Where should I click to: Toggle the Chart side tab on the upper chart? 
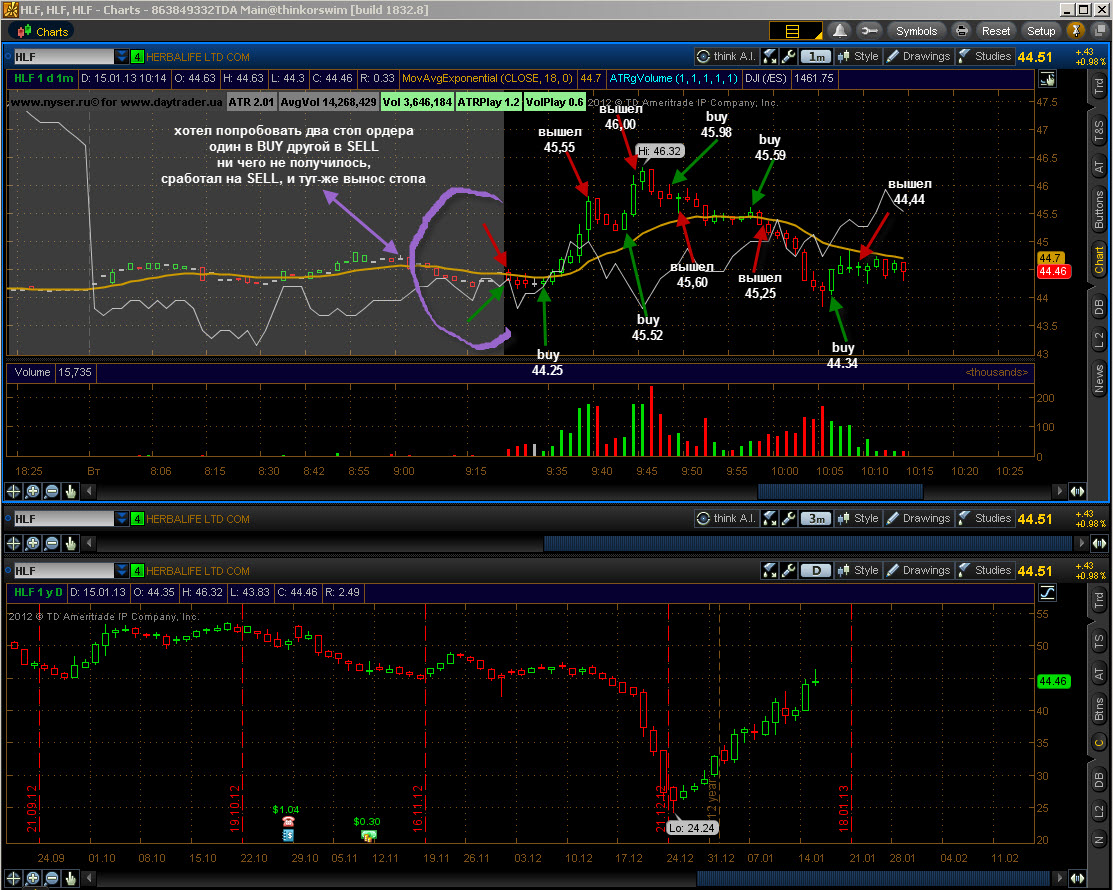click(1099, 260)
